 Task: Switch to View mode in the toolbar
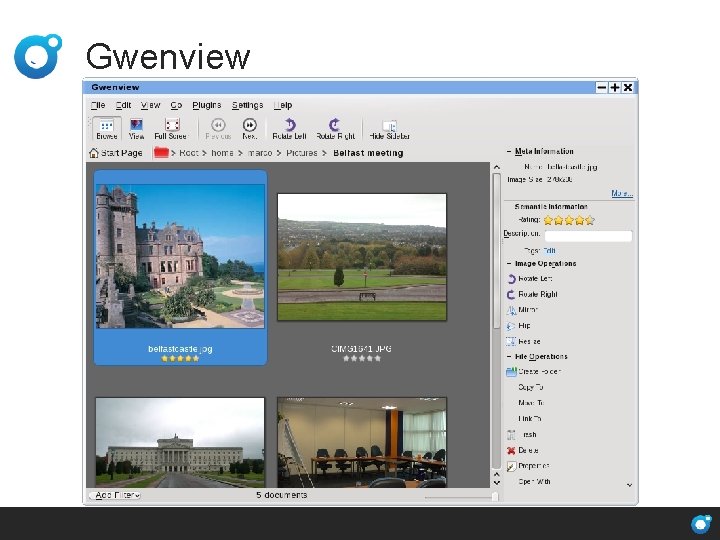click(136, 129)
